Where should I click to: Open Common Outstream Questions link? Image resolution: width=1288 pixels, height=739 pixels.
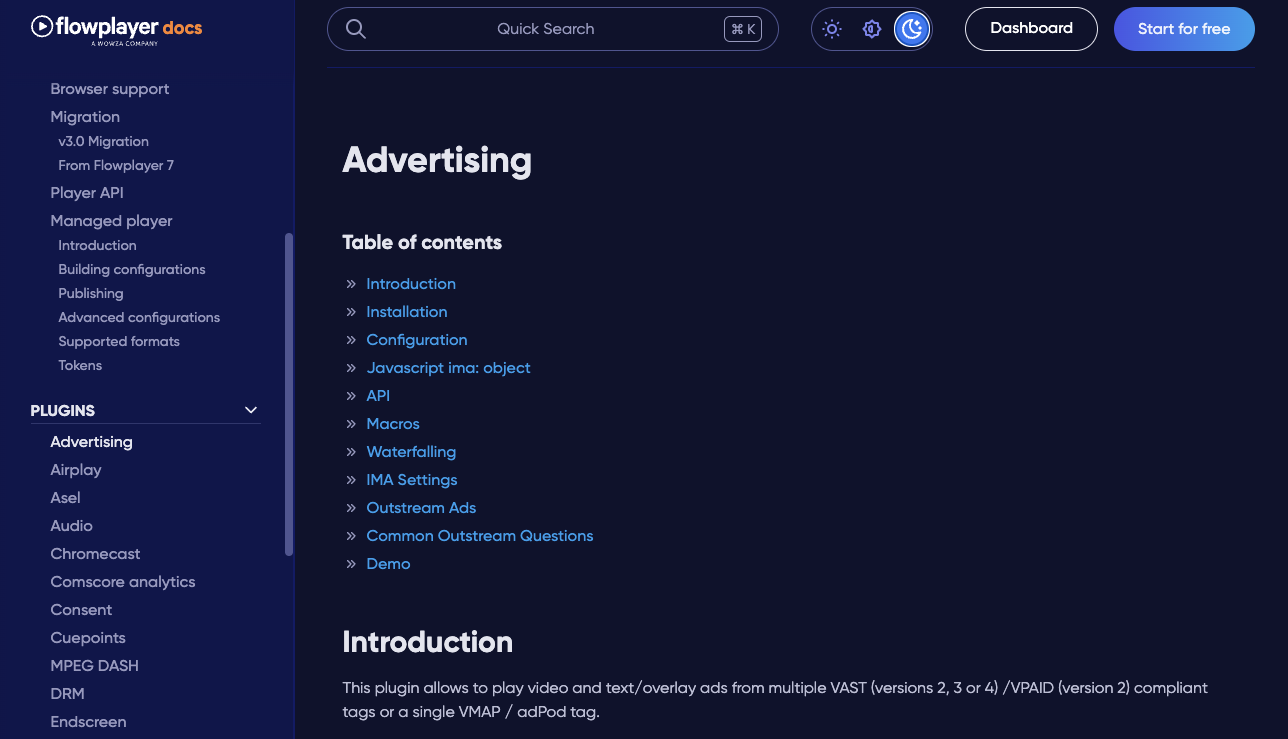coord(479,536)
